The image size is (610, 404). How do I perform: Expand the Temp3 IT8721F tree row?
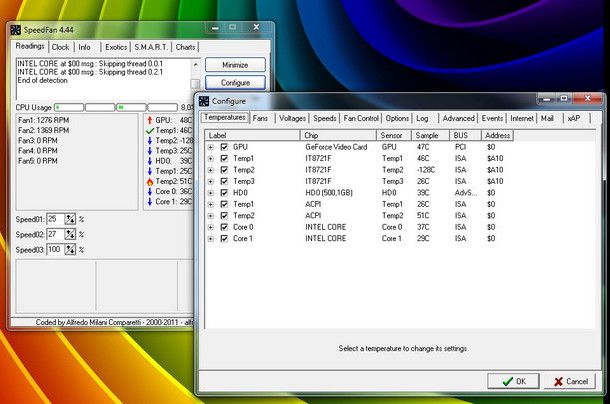tap(211, 182)
